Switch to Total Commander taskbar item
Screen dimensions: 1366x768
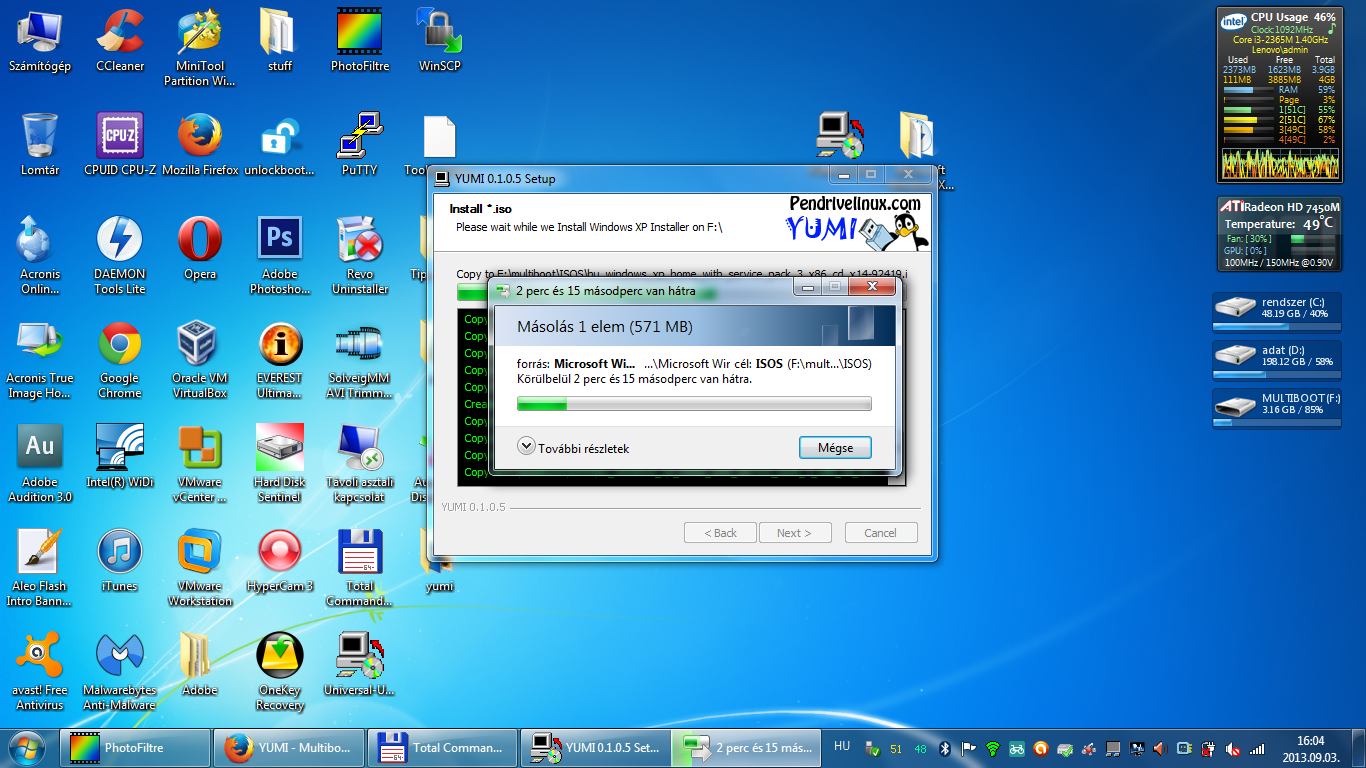pos(443,747)
